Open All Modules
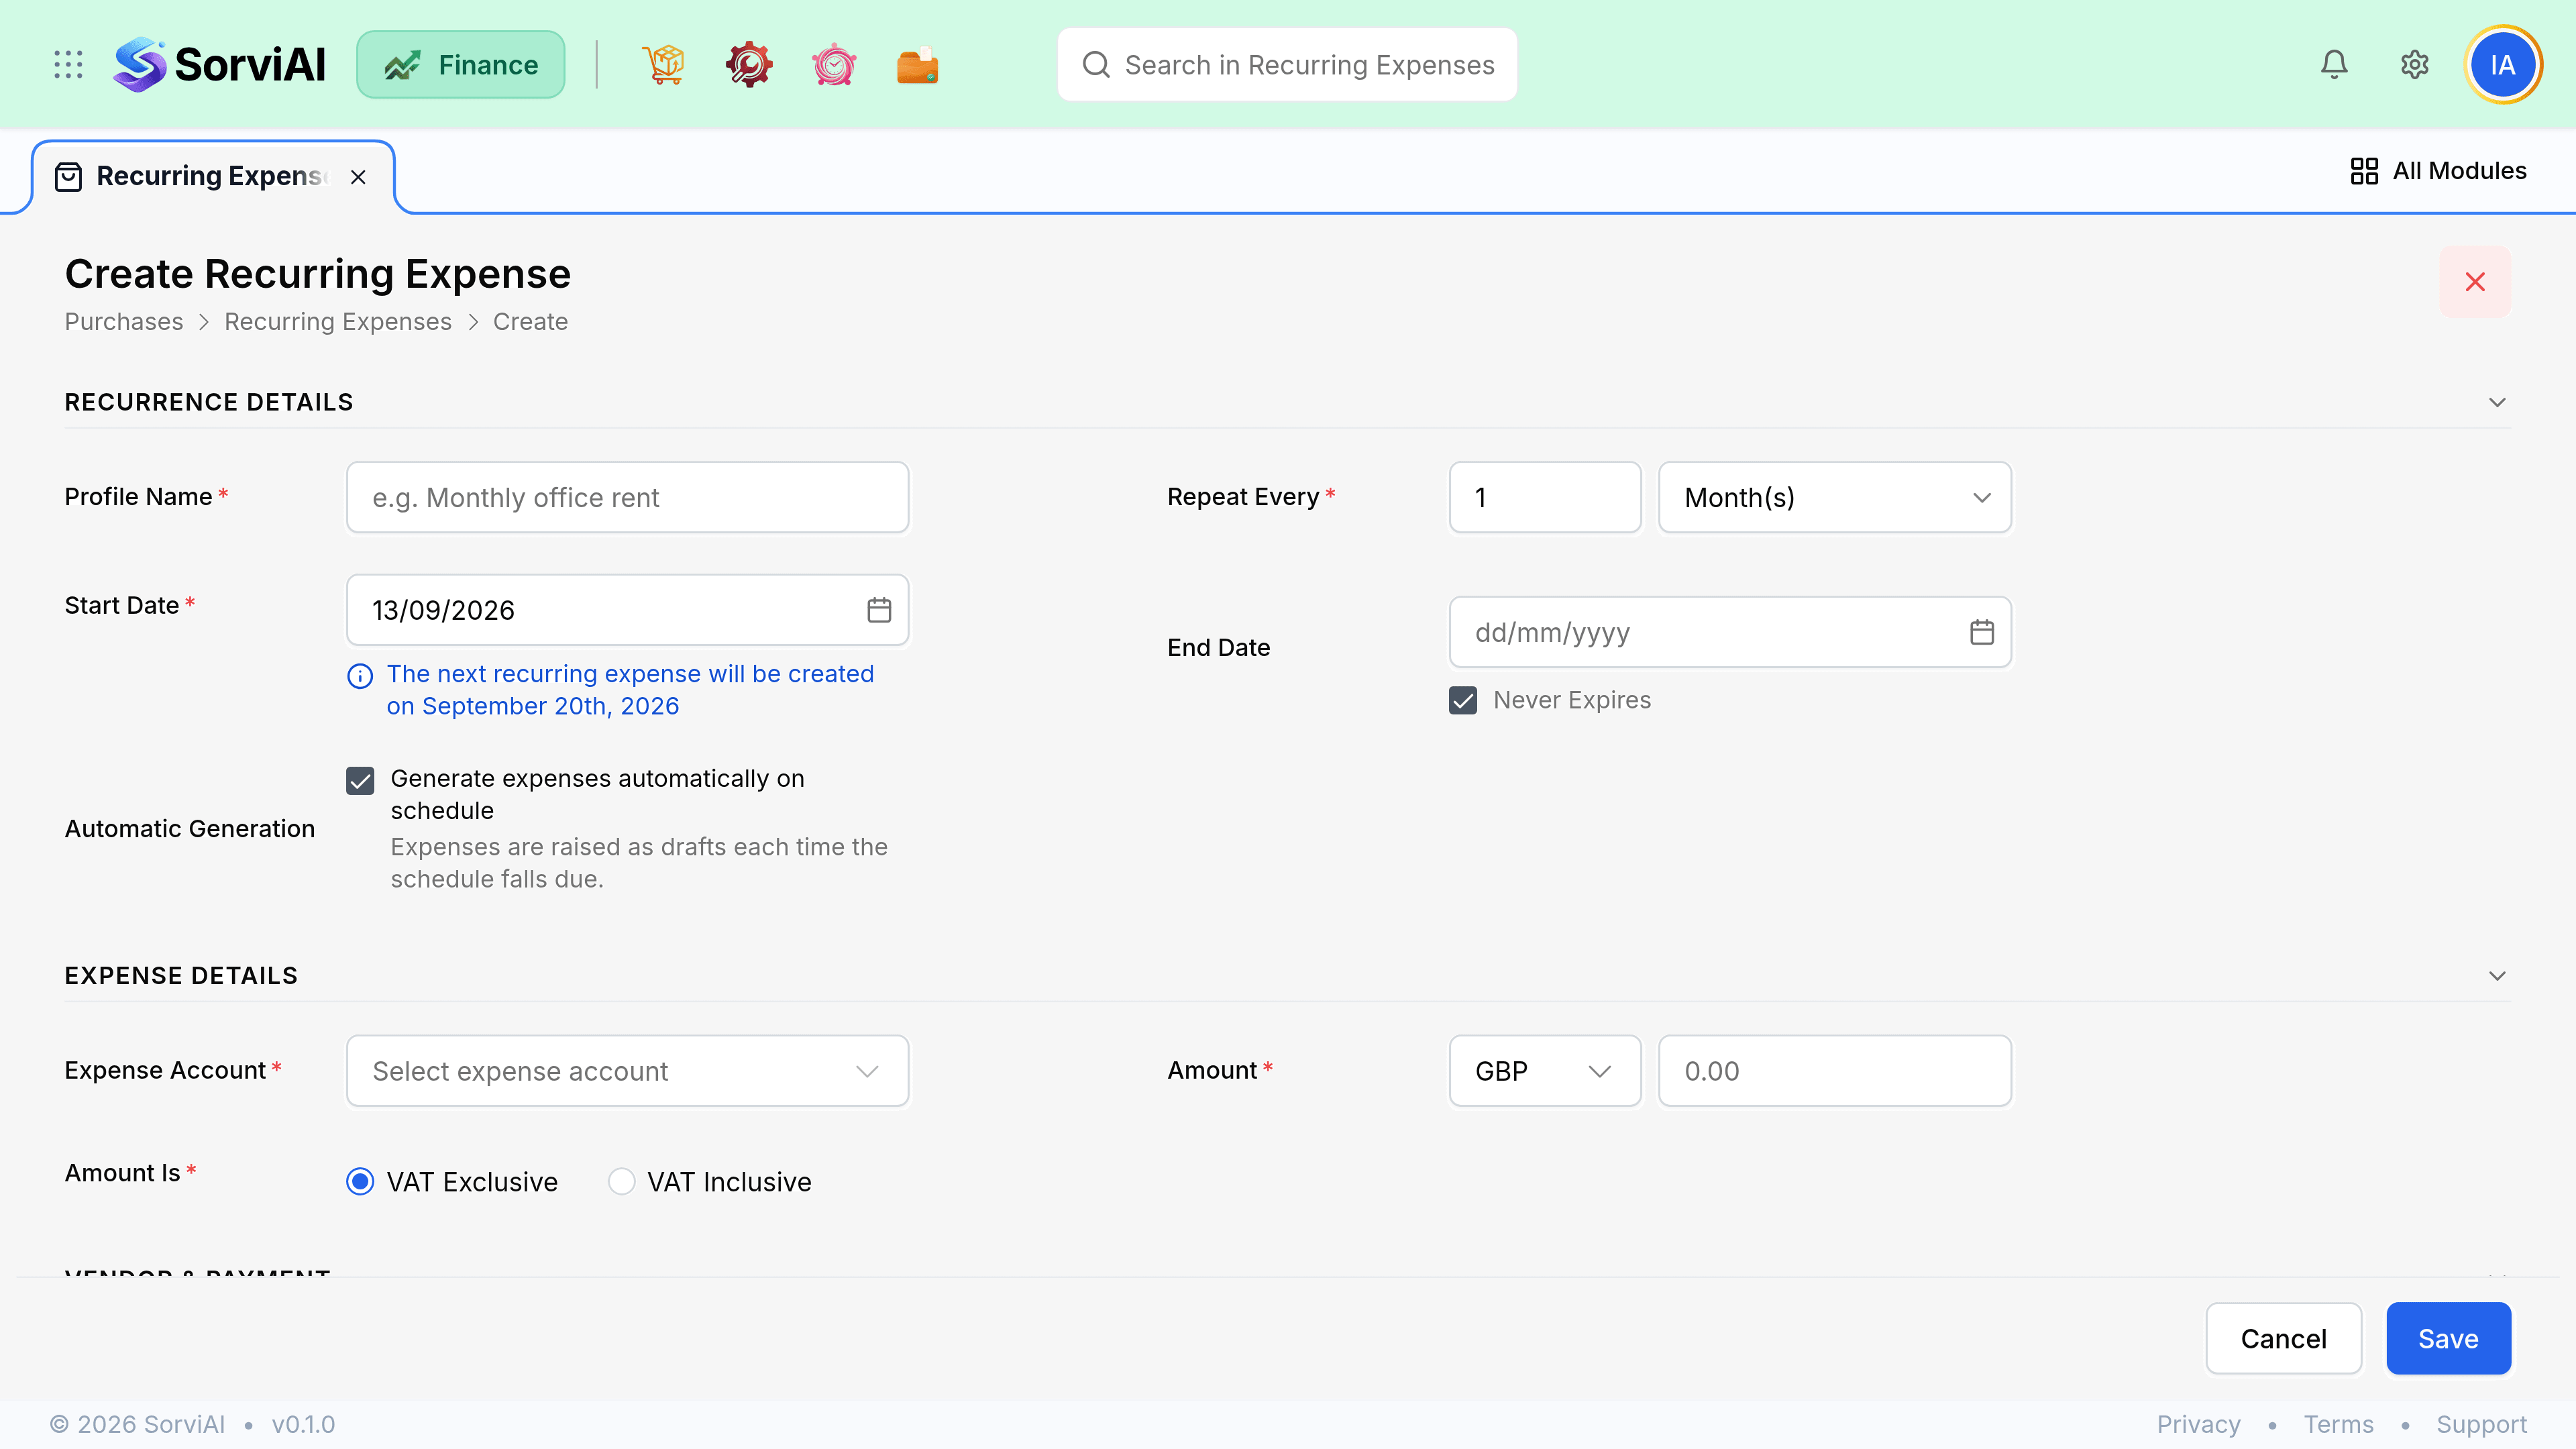The width and height of the screenshot is (2576, 1449). pos(2438,171)
